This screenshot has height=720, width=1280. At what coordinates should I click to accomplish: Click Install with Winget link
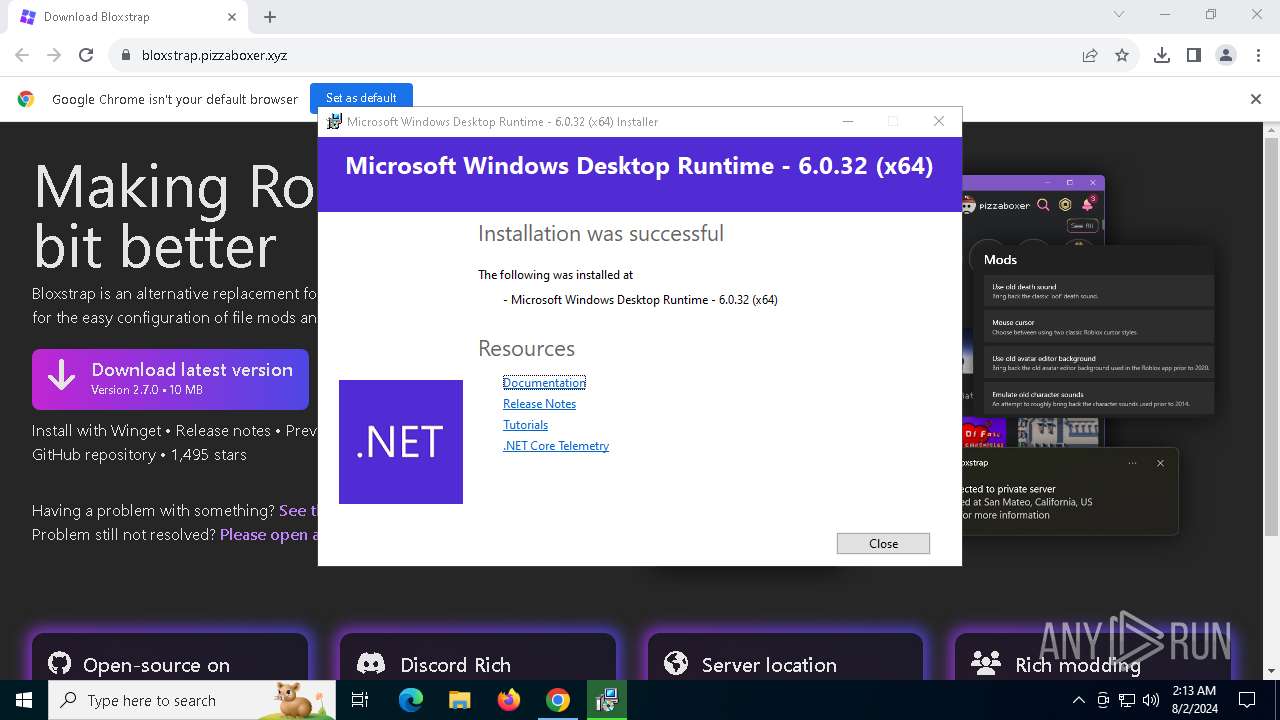click(x=97, y=431)
